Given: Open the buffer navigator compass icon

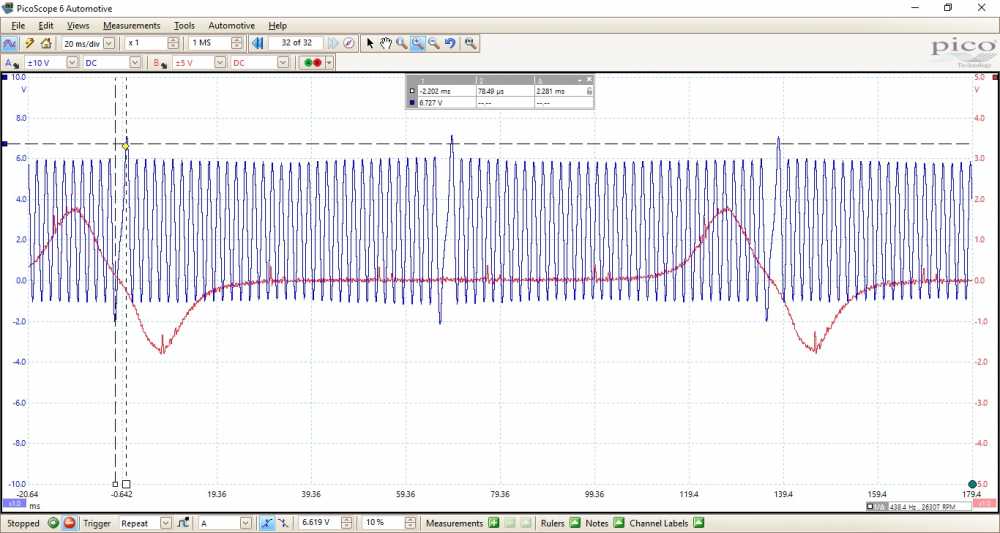Looking at the screenshot, I should (349, 43).
